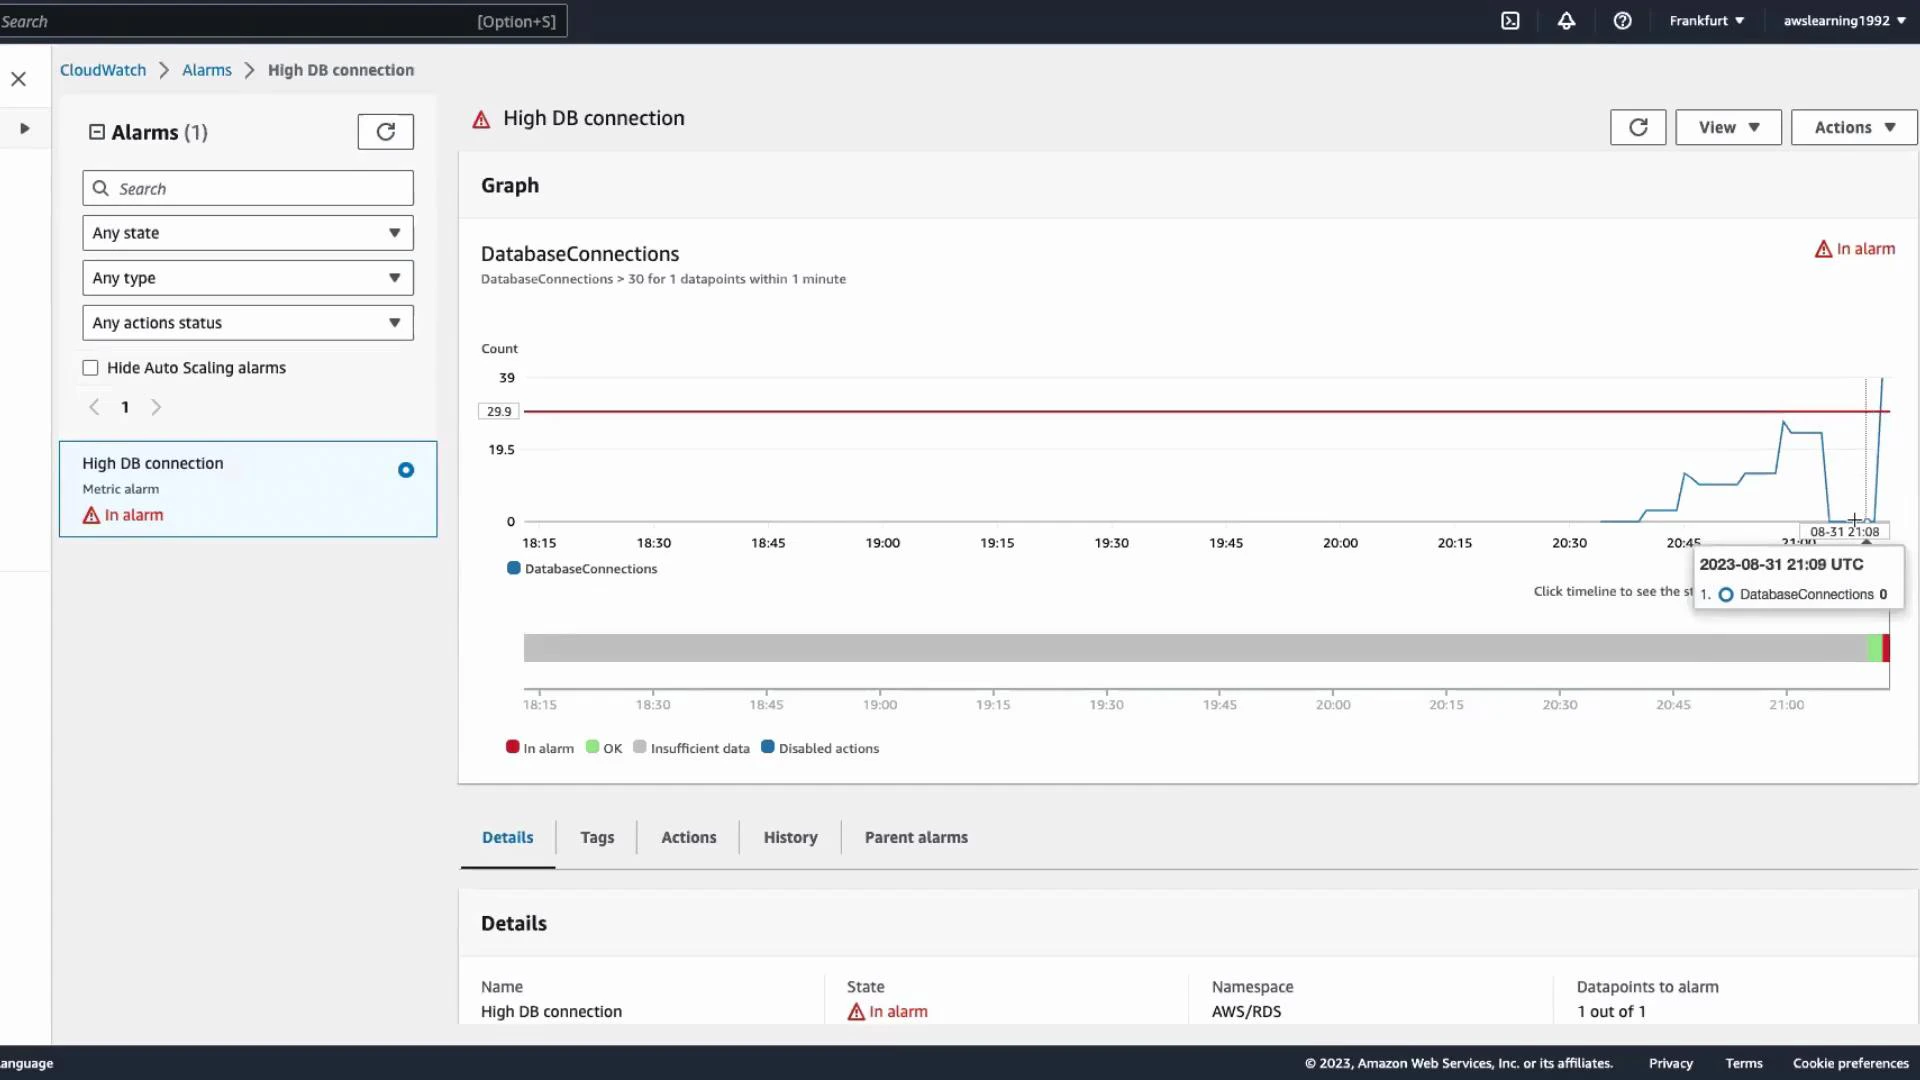Open the Any actions status dropdown
The image size is (1920, 1080).
coord(247,322)
